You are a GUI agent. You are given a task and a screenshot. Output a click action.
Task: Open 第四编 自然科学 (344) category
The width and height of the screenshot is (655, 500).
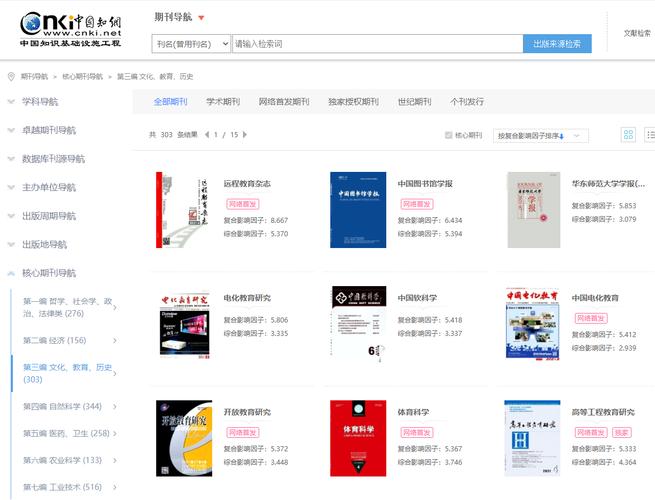pos(62,406)
